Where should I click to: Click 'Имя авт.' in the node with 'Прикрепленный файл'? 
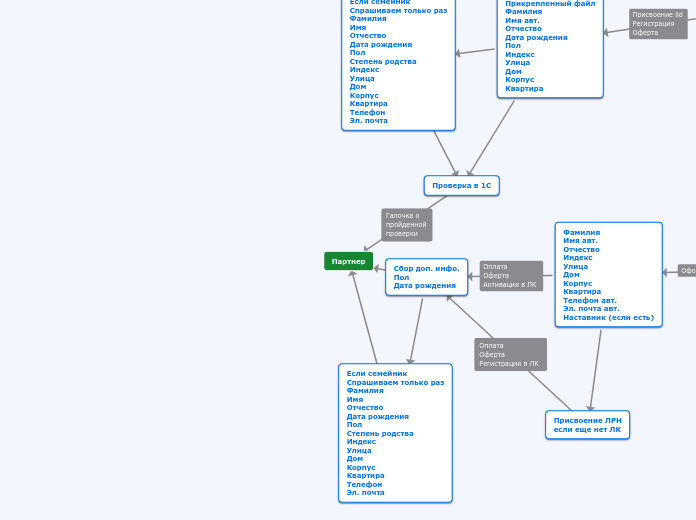coord(522,20)
